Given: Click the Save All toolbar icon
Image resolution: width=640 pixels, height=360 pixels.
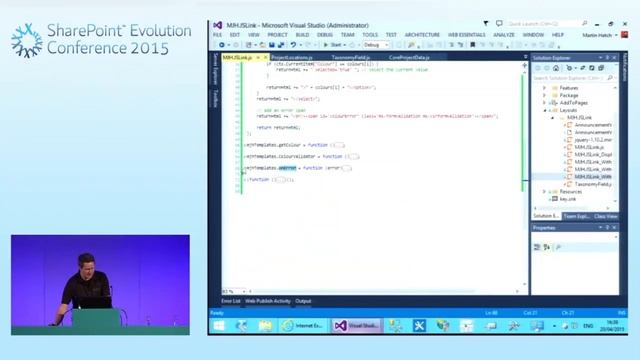Looking at the screenshot, I should point(281,45).
